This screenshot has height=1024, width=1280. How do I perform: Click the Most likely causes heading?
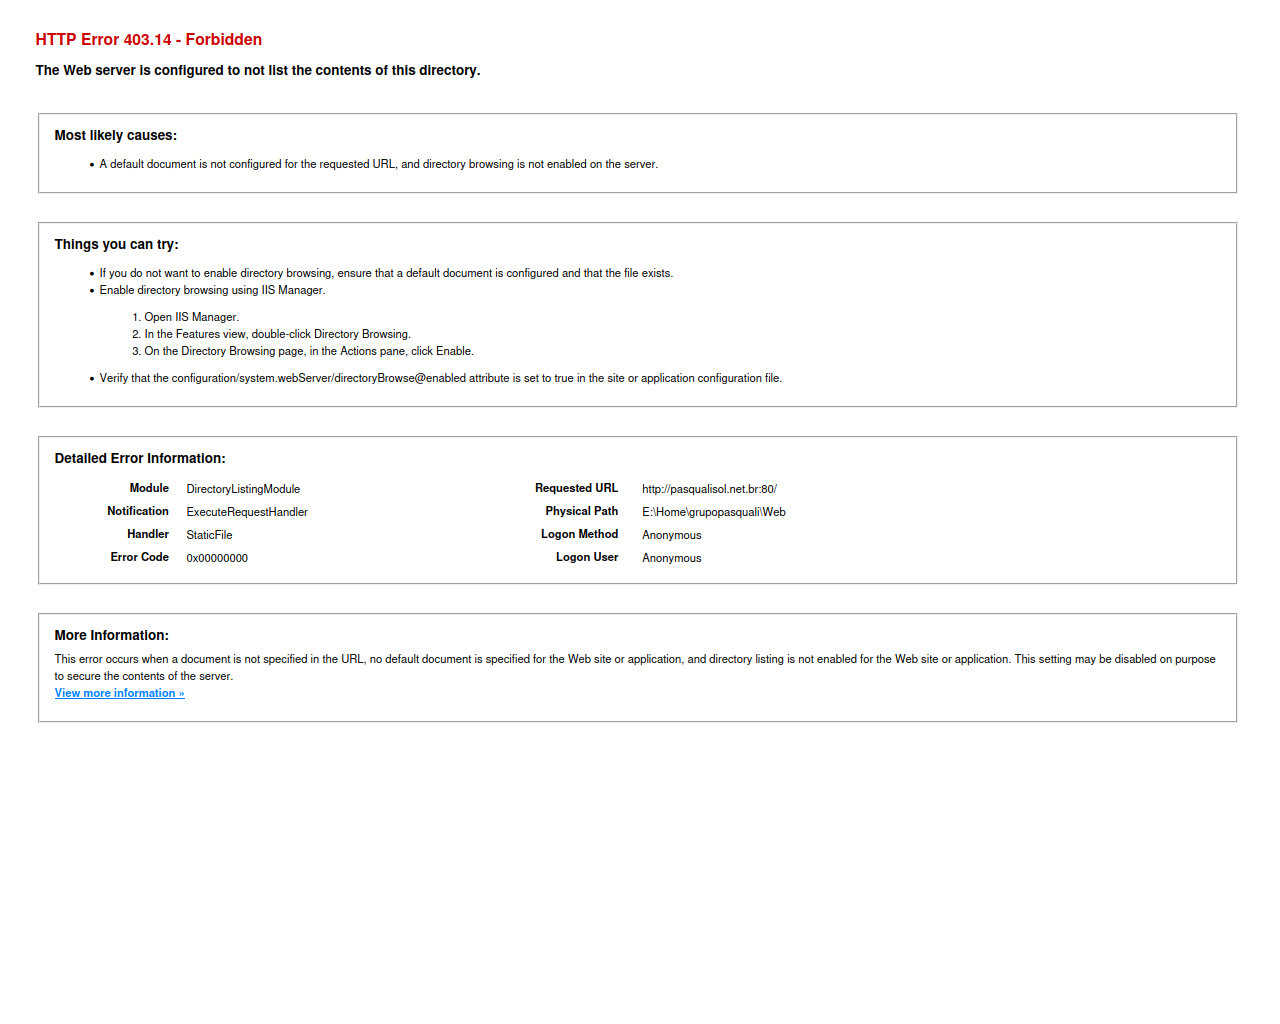point(116,135)
